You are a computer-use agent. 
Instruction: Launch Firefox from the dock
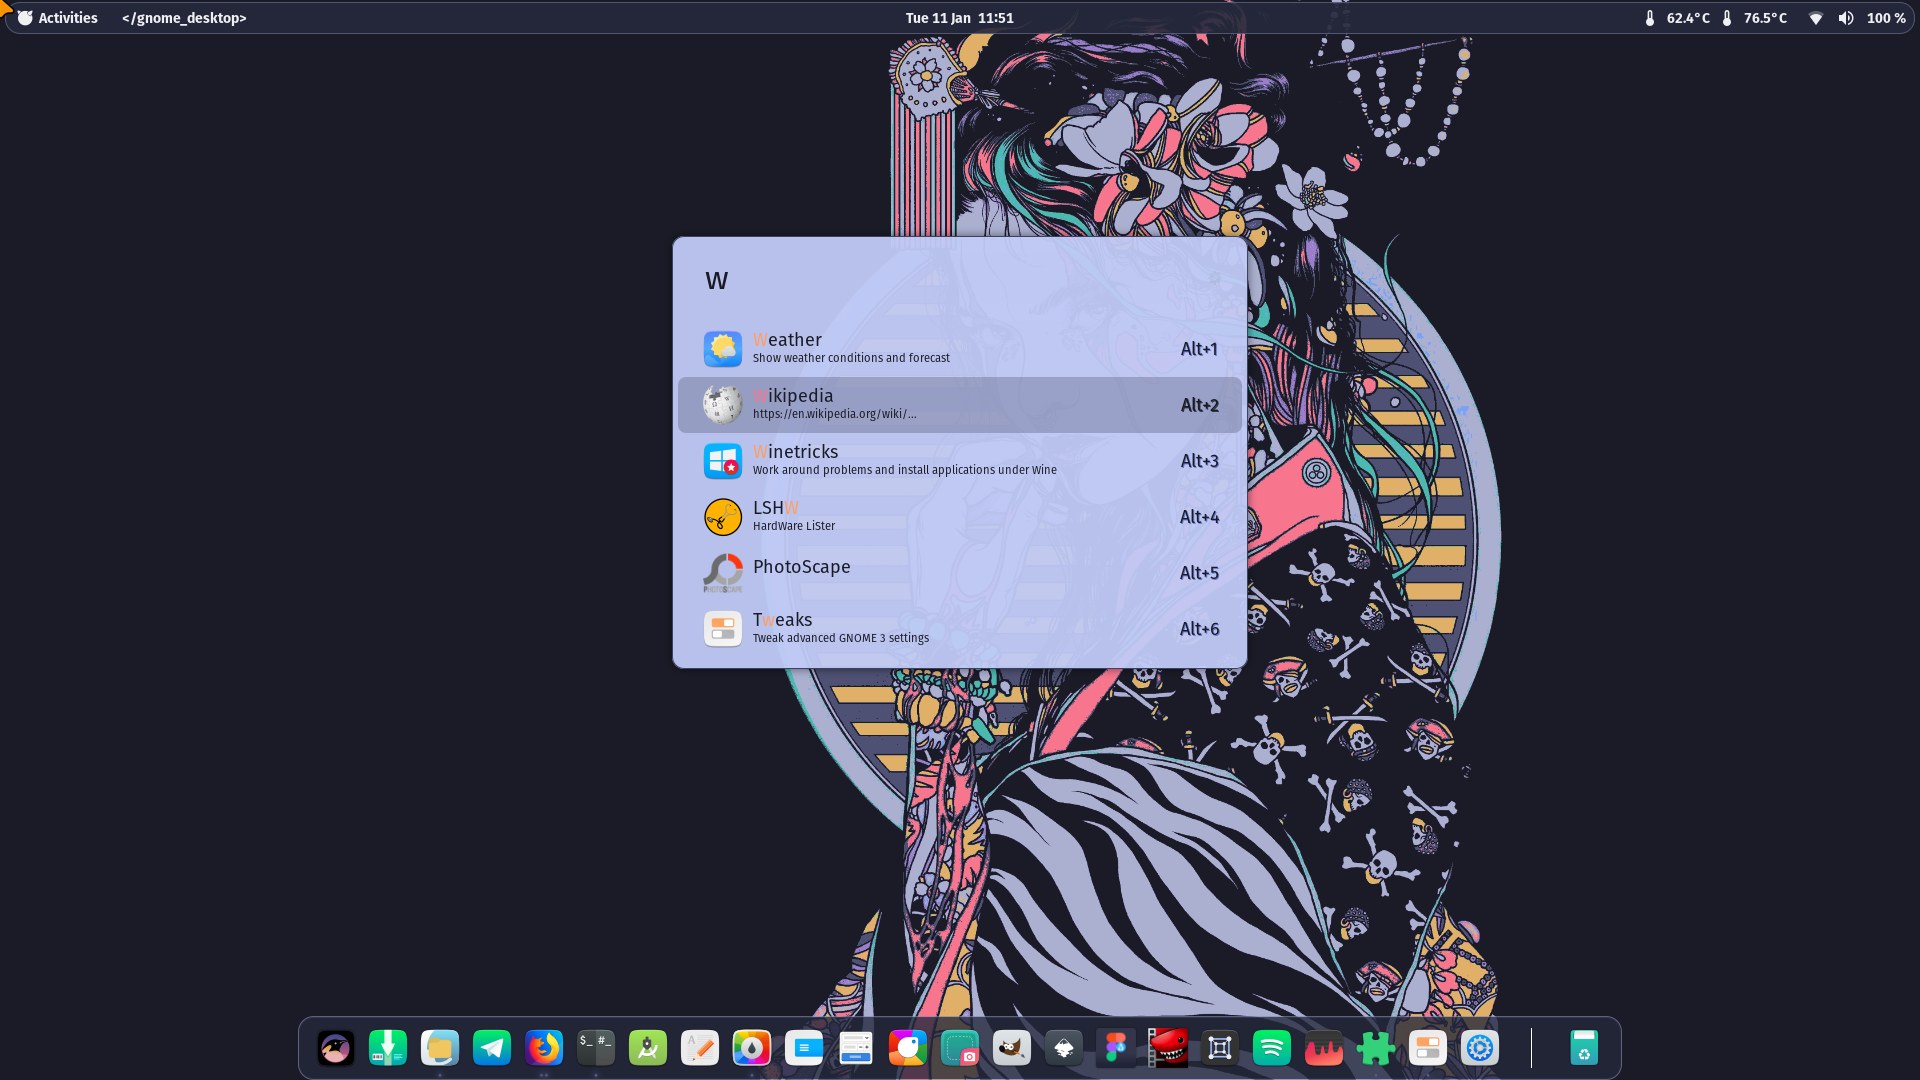coord(544,1048)
